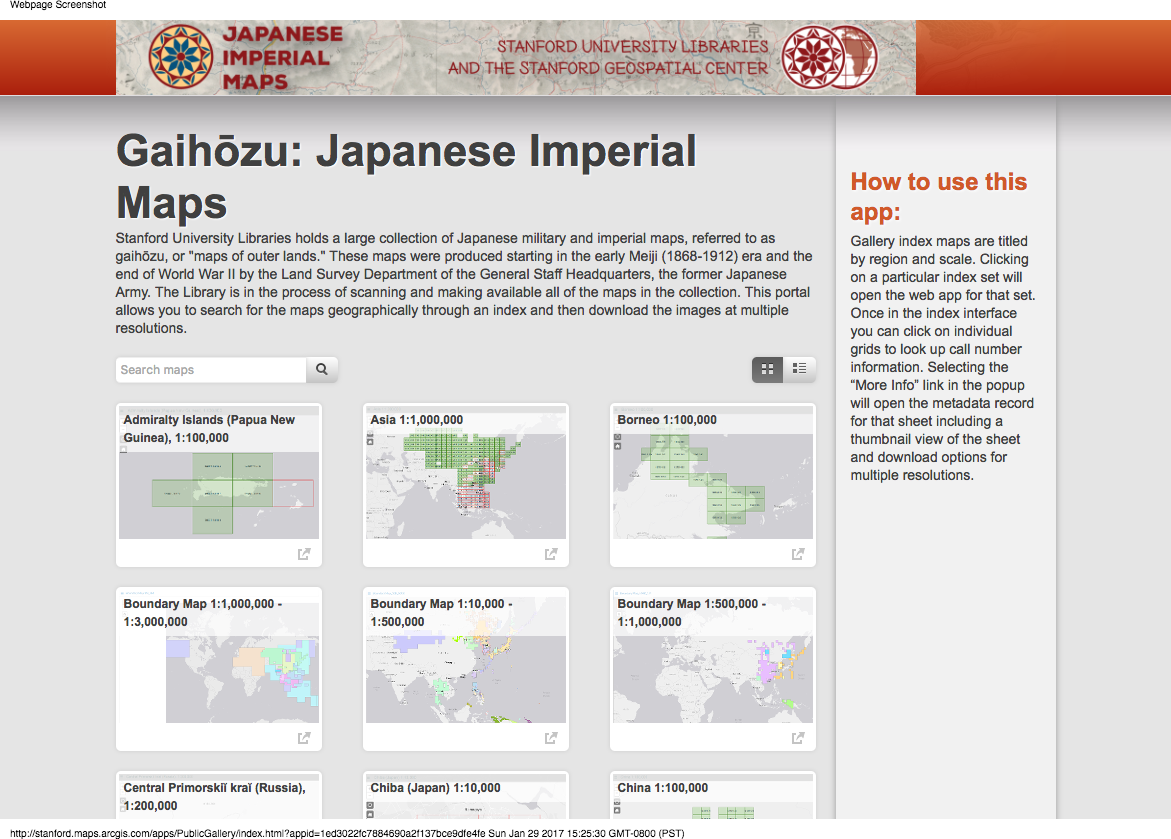The height and width of the screenshot is (839, 1171).
Task: Open external link icon on Admiralty Islands card
Action: (304, 554)
